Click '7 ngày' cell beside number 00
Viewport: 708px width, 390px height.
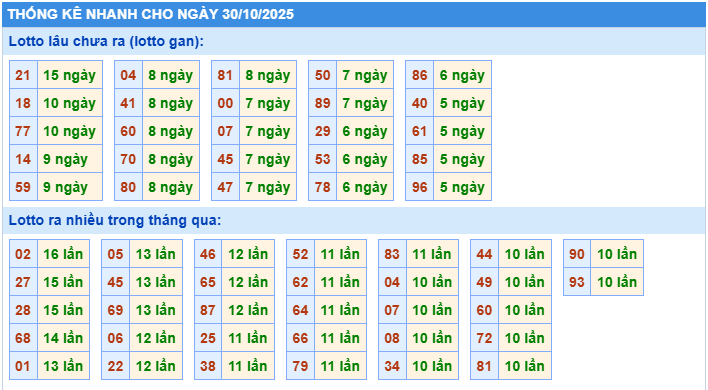click(x=268, y=103)
